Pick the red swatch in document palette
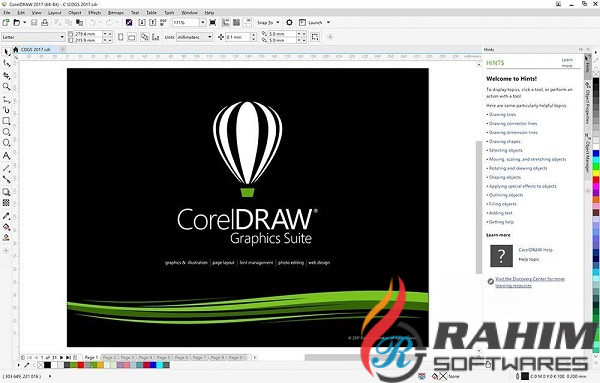Image resolution: width=600 pixels, height=383 pixels. [x=80, y=365]
